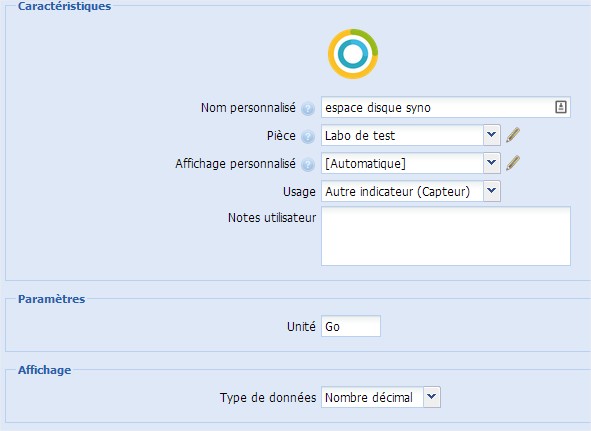This screenshot has height=431, width=591.
Task: Edit Affichage personnalisé with pencil icon
Action: pos(513,163)
